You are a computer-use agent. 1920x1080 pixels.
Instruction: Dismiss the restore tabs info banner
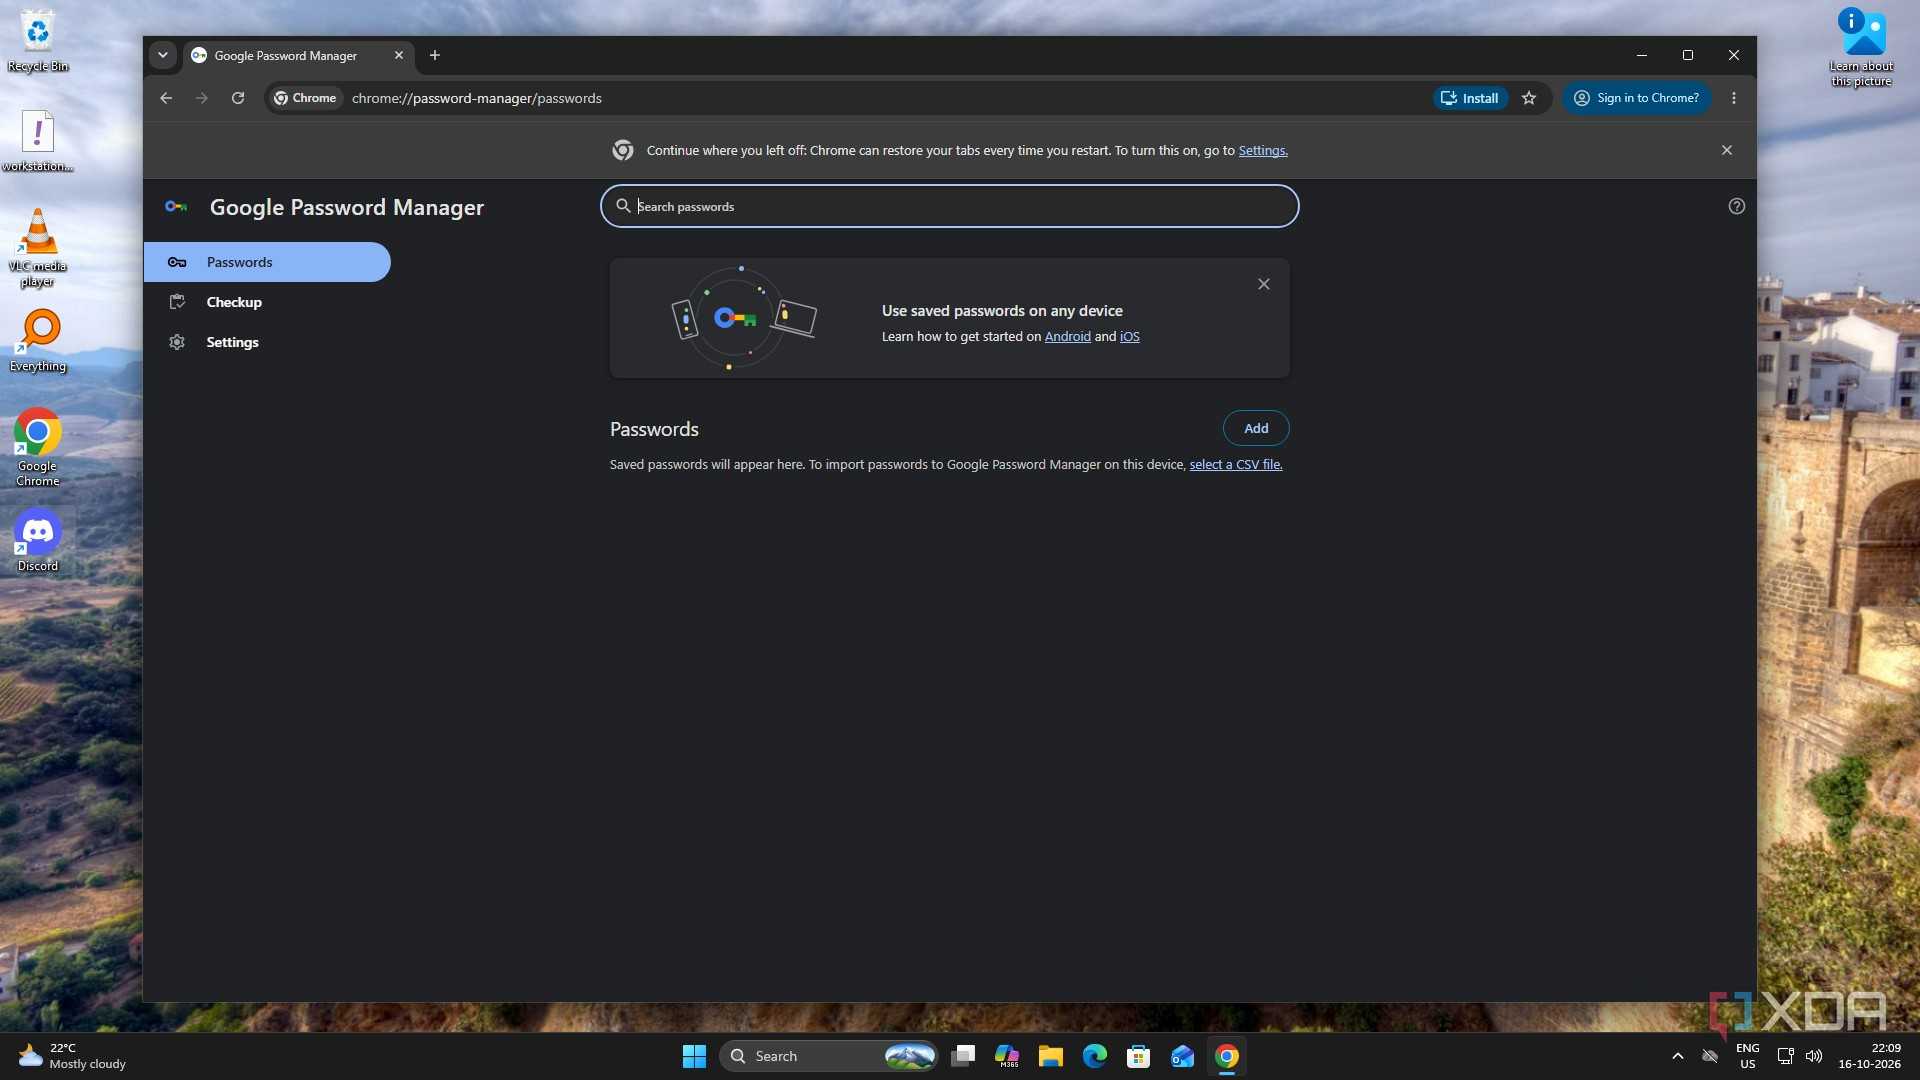point(1727,150)
